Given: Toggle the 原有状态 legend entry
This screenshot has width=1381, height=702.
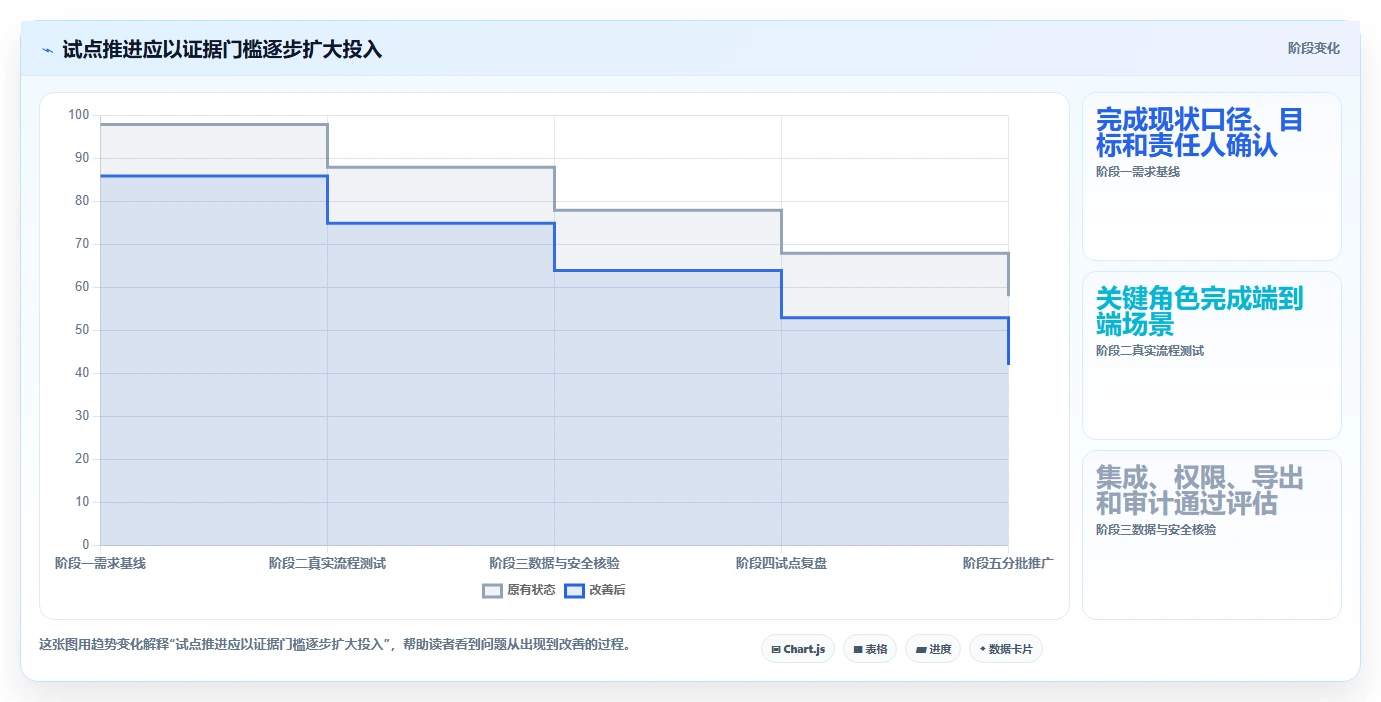Looking at the screenshot, I should 519,590.
